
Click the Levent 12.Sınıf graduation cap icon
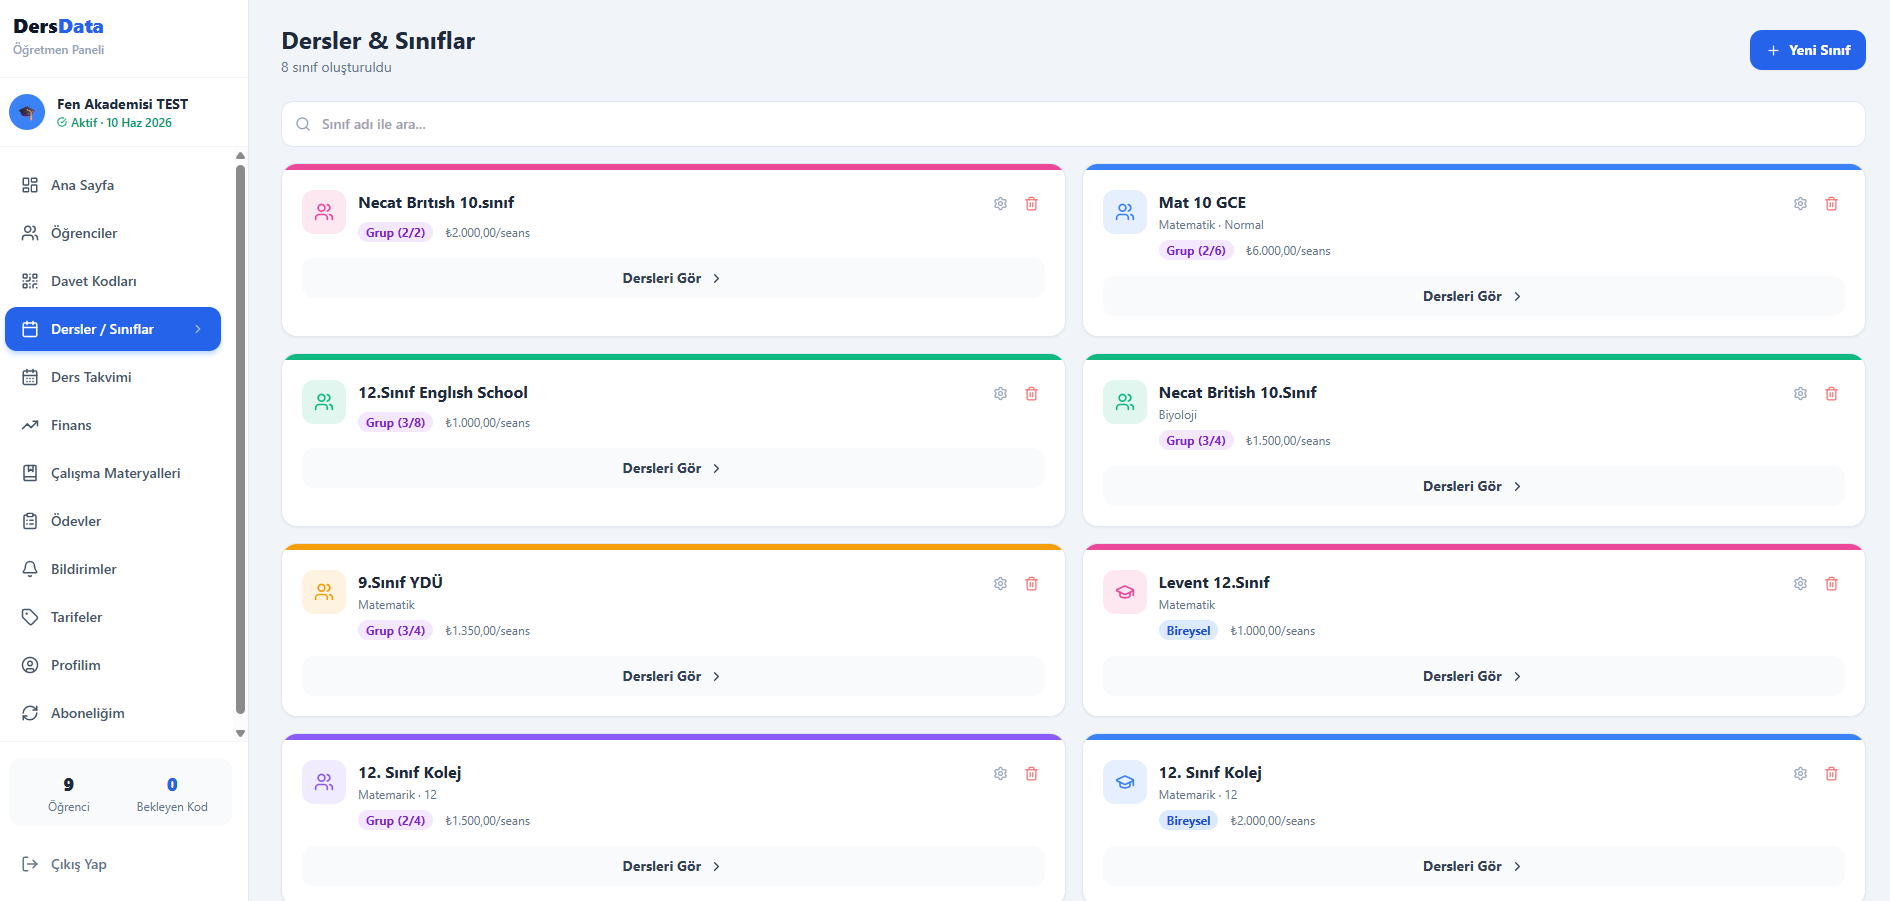click(1124, 592)
